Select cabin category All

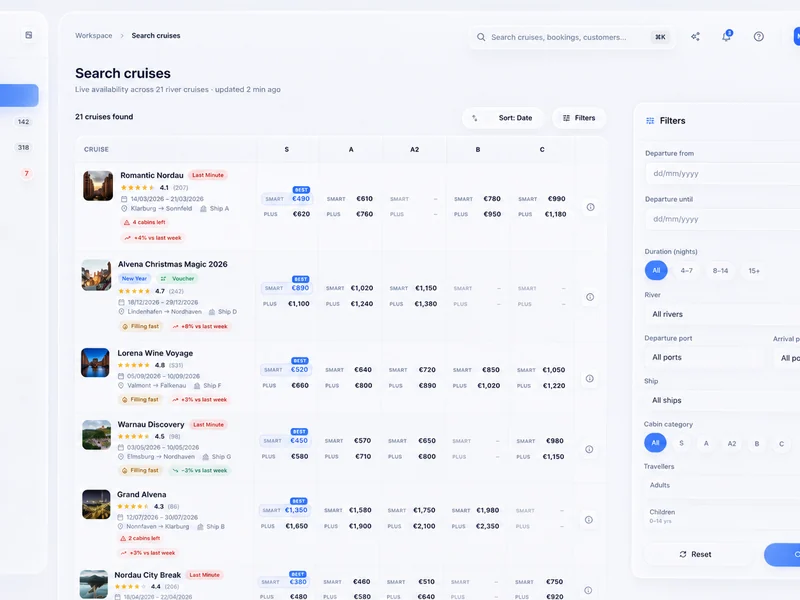click(655, 443)
